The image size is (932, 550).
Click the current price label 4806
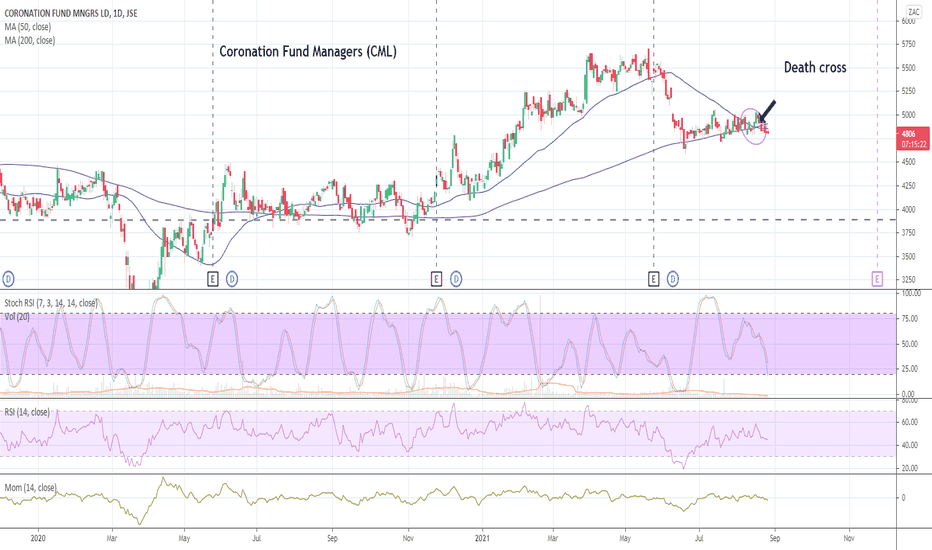[908, 134]
